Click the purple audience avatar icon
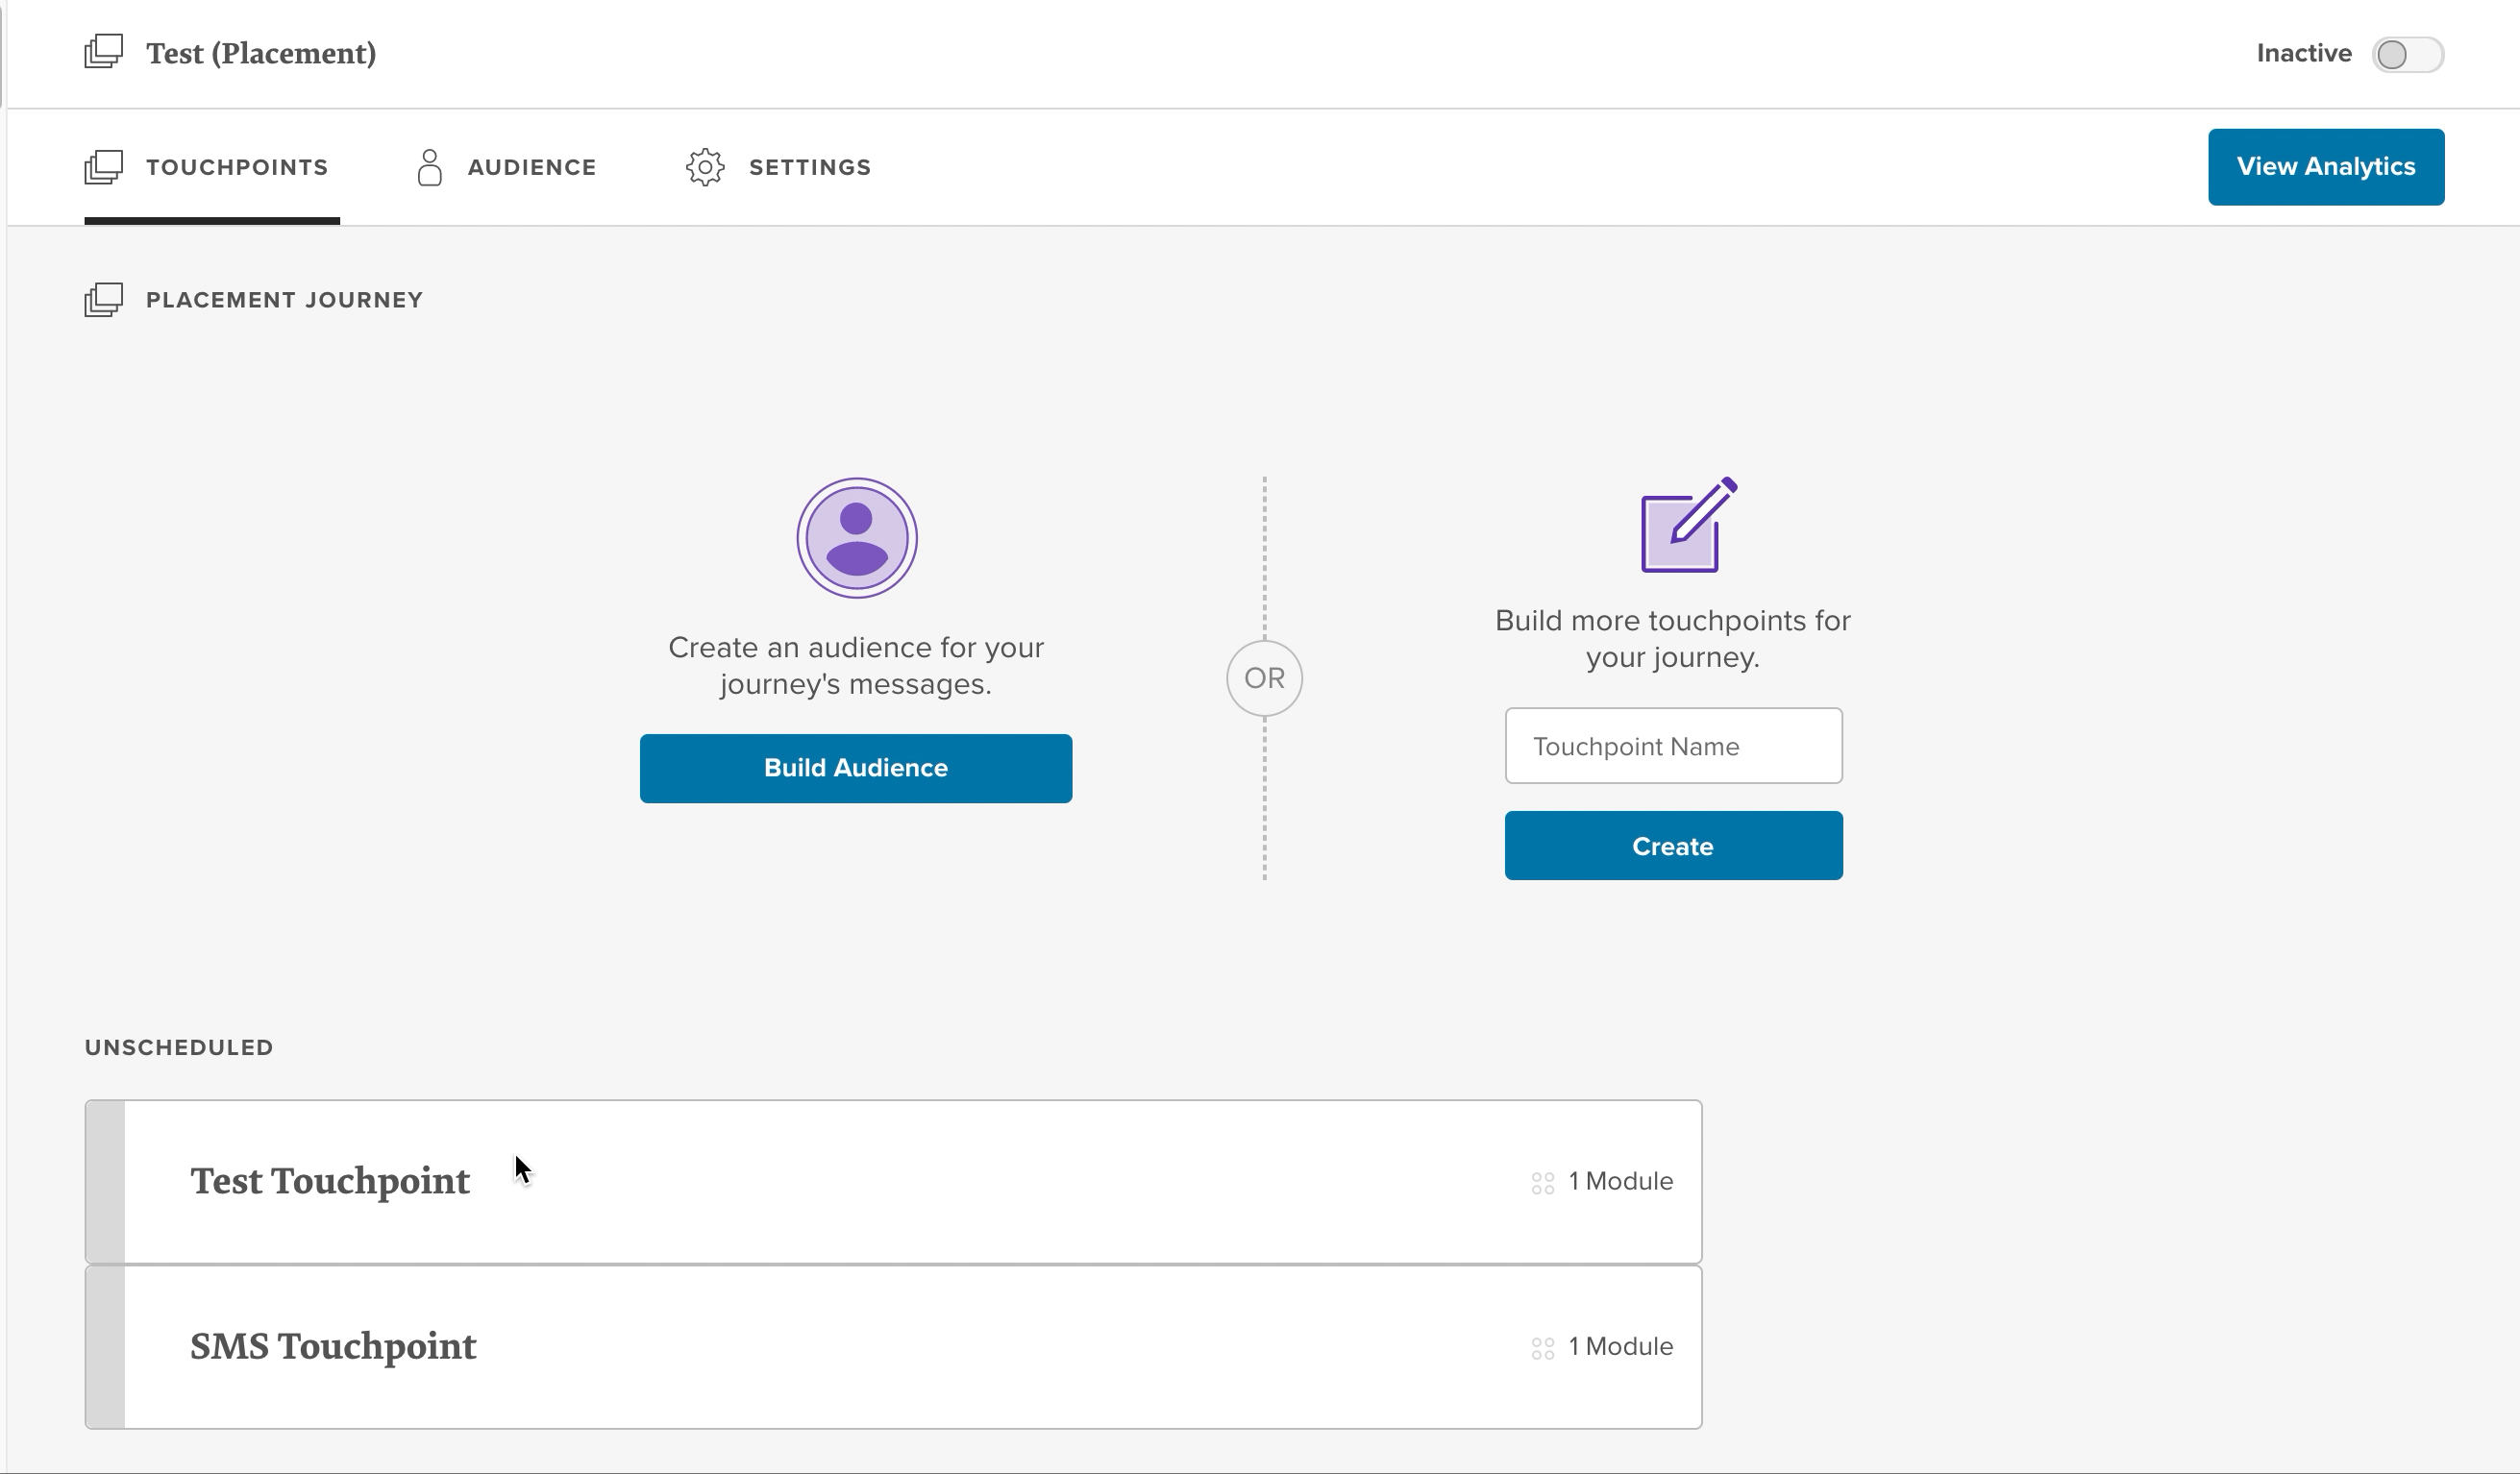The height and width of the screenshot is (1474, 2520). [857, 538]
